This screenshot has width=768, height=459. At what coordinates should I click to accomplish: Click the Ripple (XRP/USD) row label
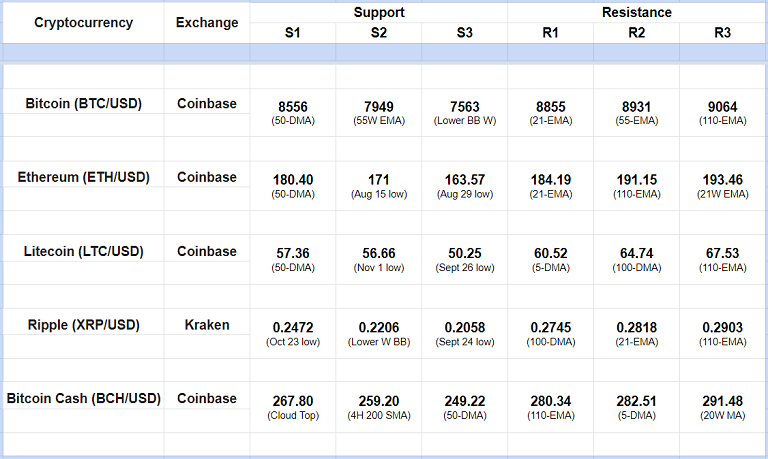click(83, 325)
